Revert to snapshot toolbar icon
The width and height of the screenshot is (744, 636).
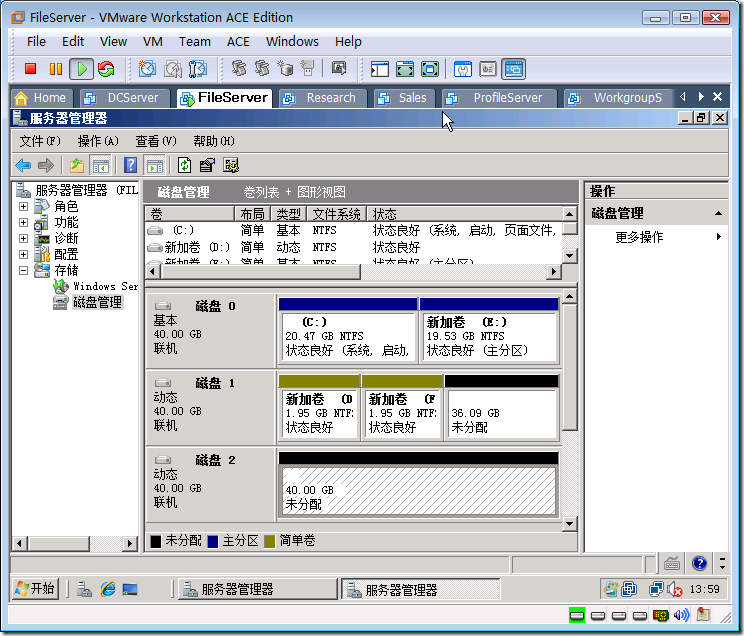pyautogui.click(x=173, y=69)
